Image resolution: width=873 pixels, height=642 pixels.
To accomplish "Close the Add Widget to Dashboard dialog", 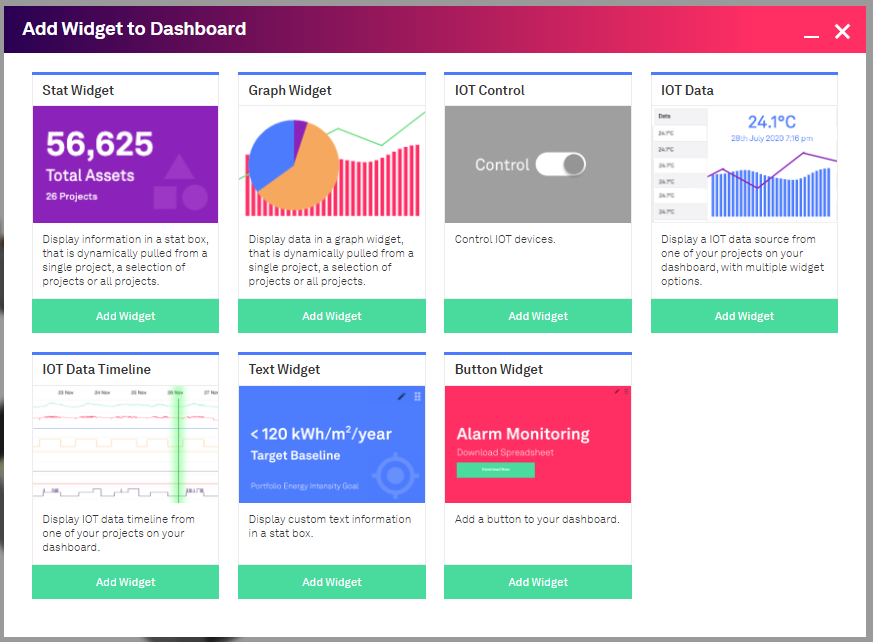I will (842, 32).
